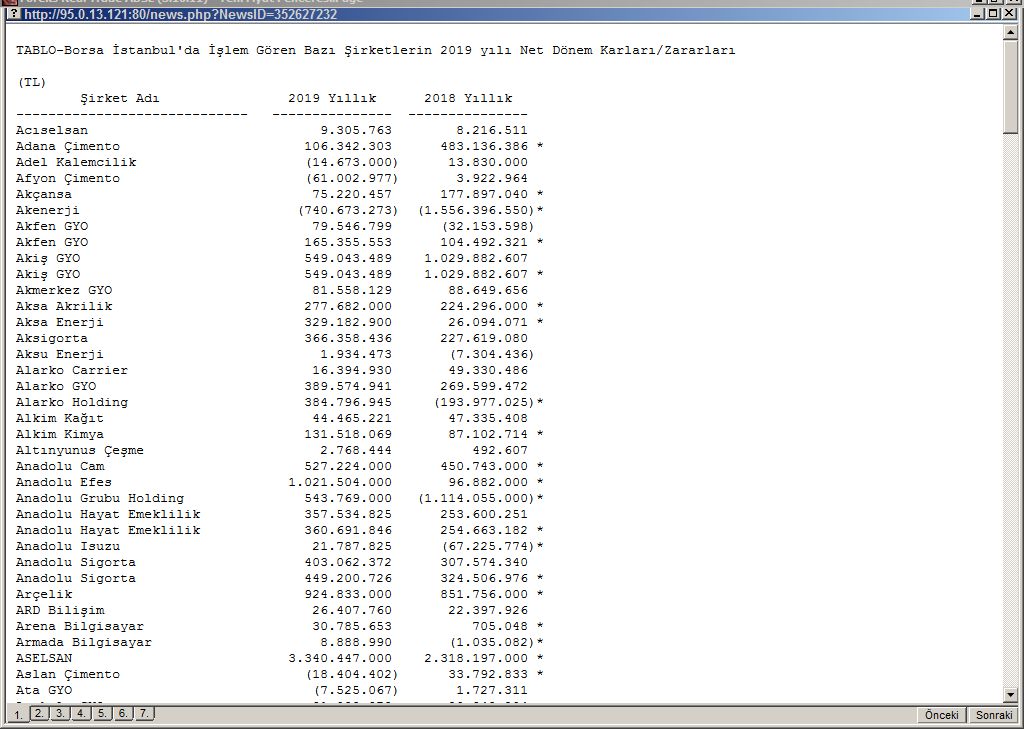
Task: Click Adana Çimento's 2018 value 483.136.386
Action: tap(484, 146)
